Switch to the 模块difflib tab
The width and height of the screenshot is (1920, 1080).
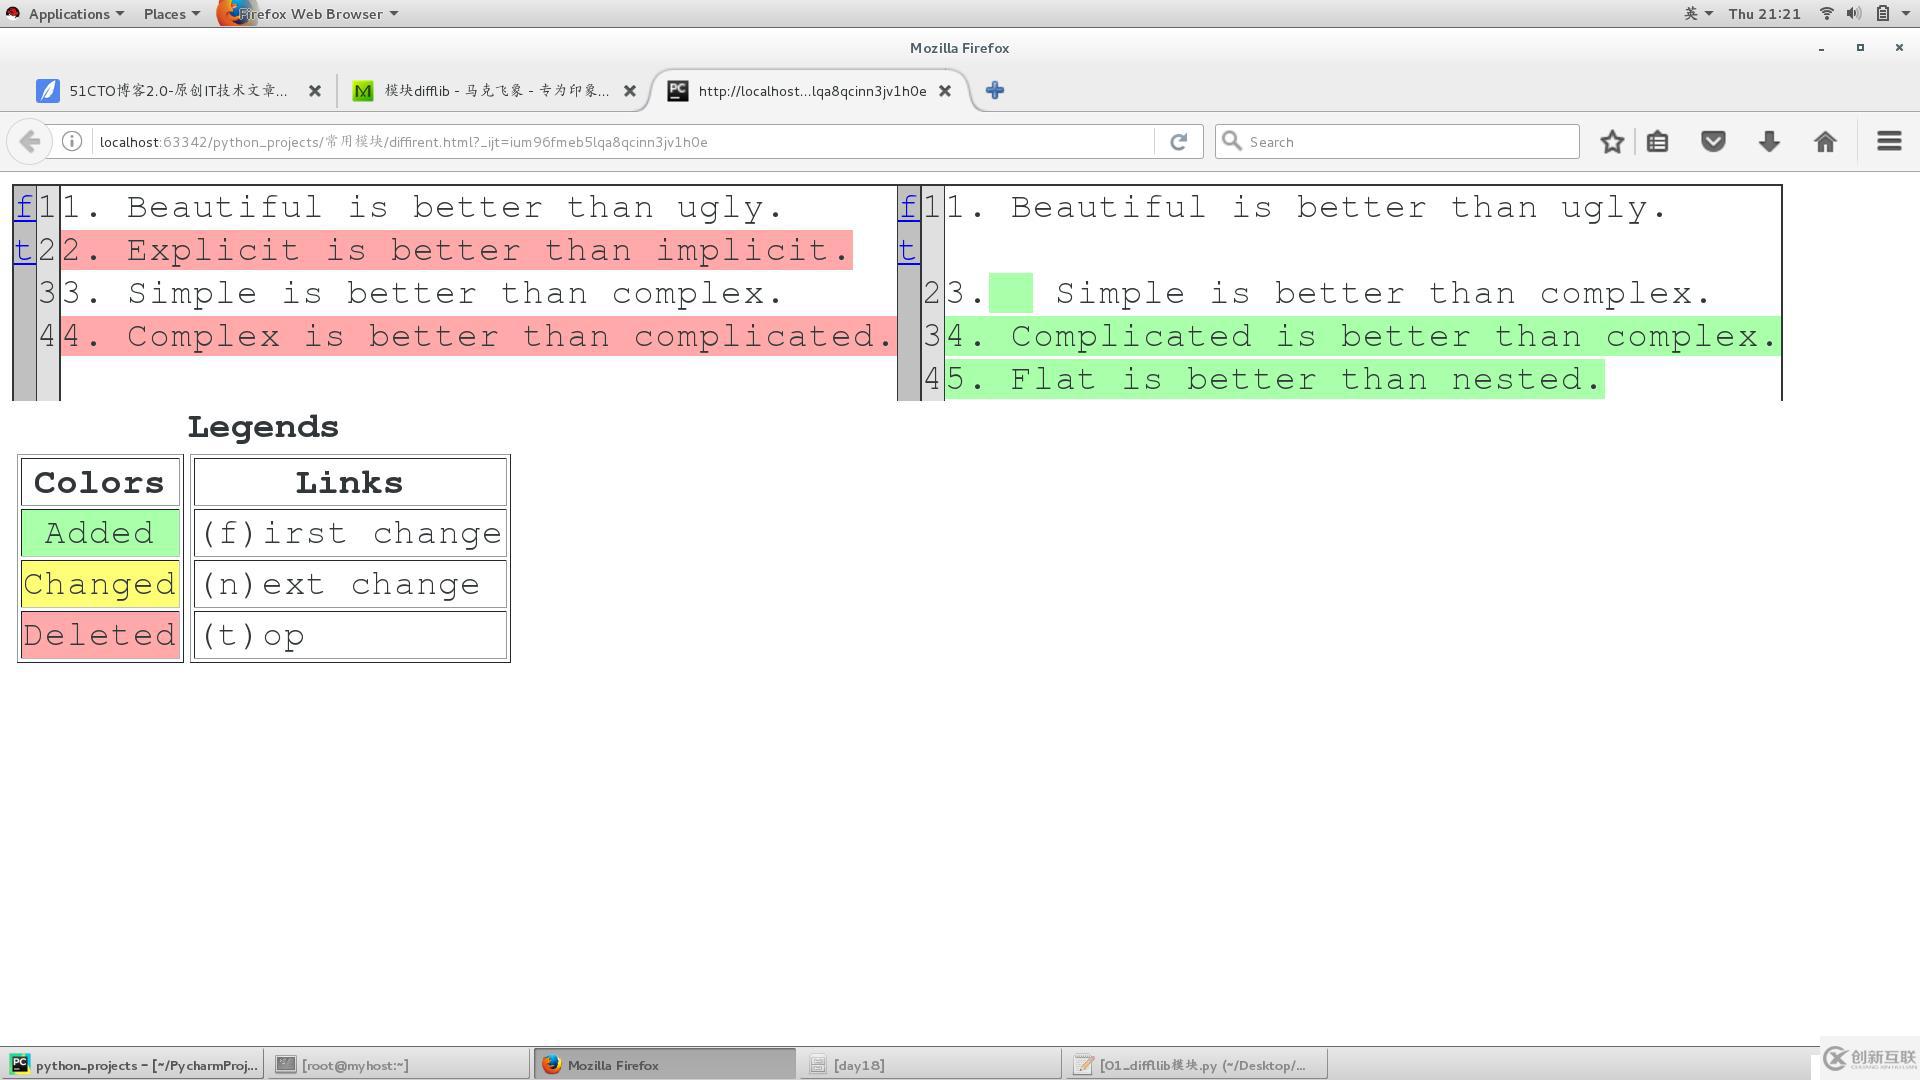click(496, 91)
